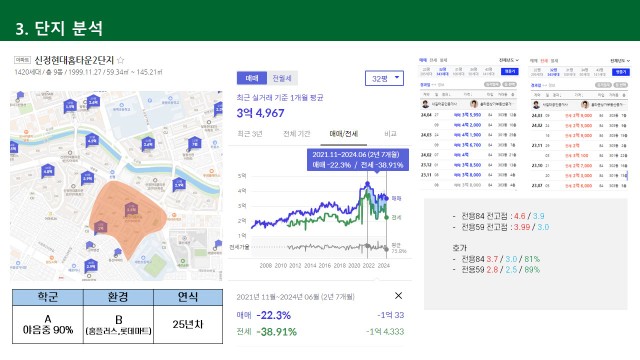Screen dimensions: 640x360
Task: Close the 2021년 11월~2024년 06월 detail panel
Action: (x=398, y=296)
